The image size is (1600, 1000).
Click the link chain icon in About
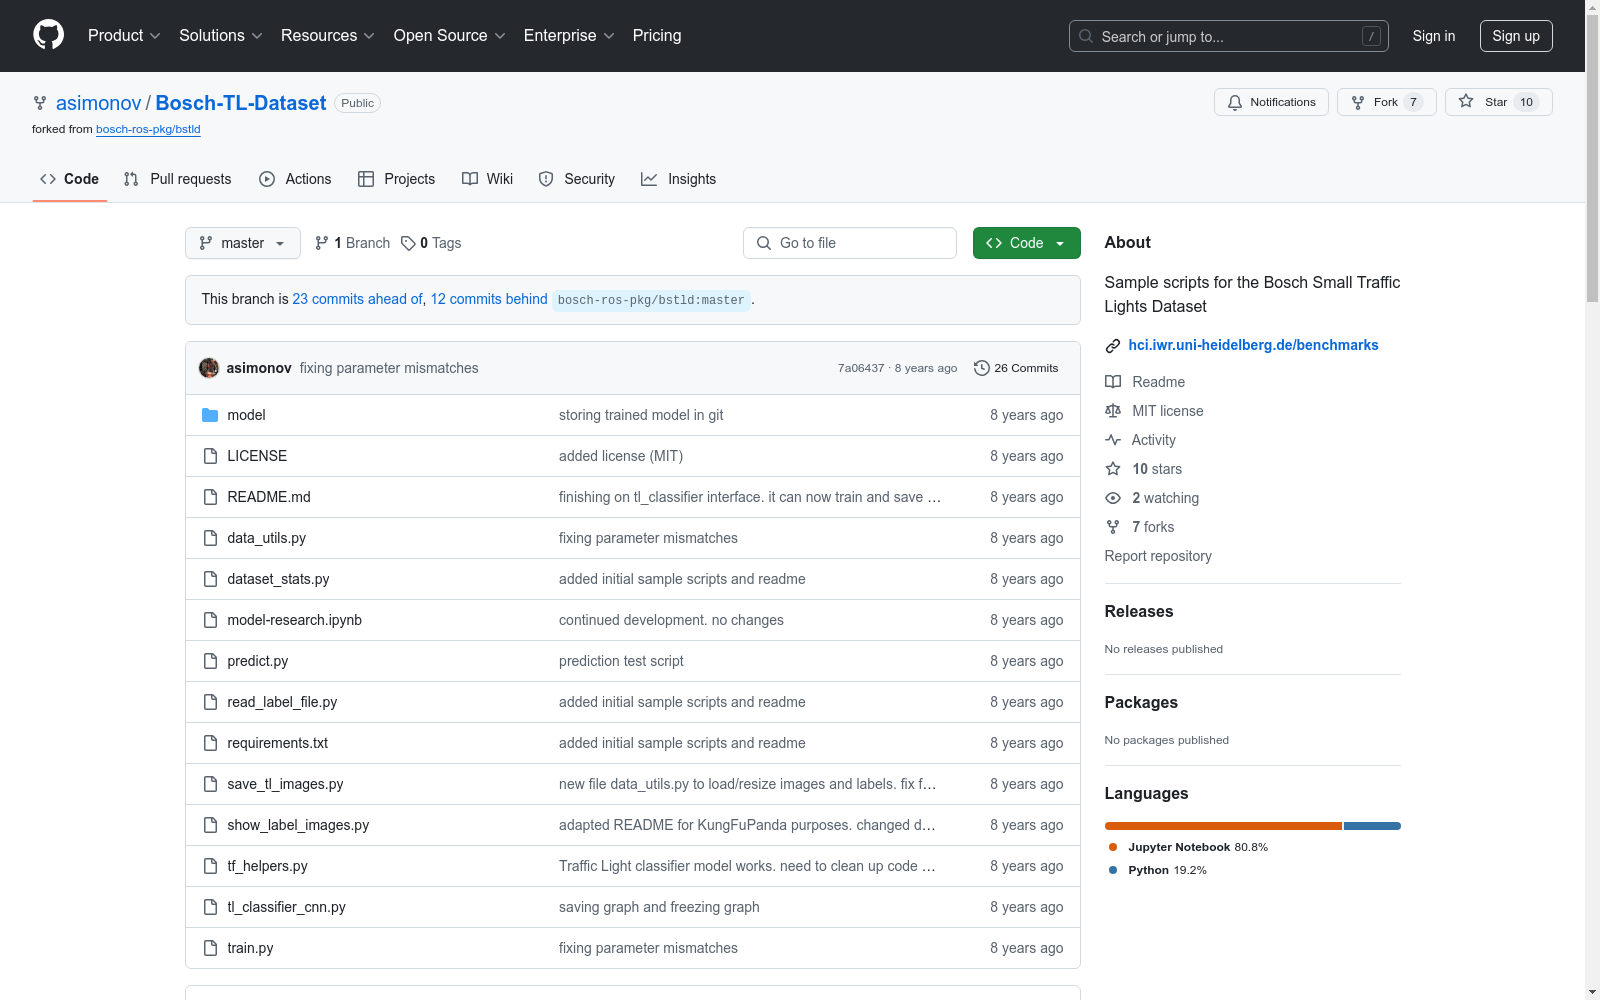point(1113,346)
